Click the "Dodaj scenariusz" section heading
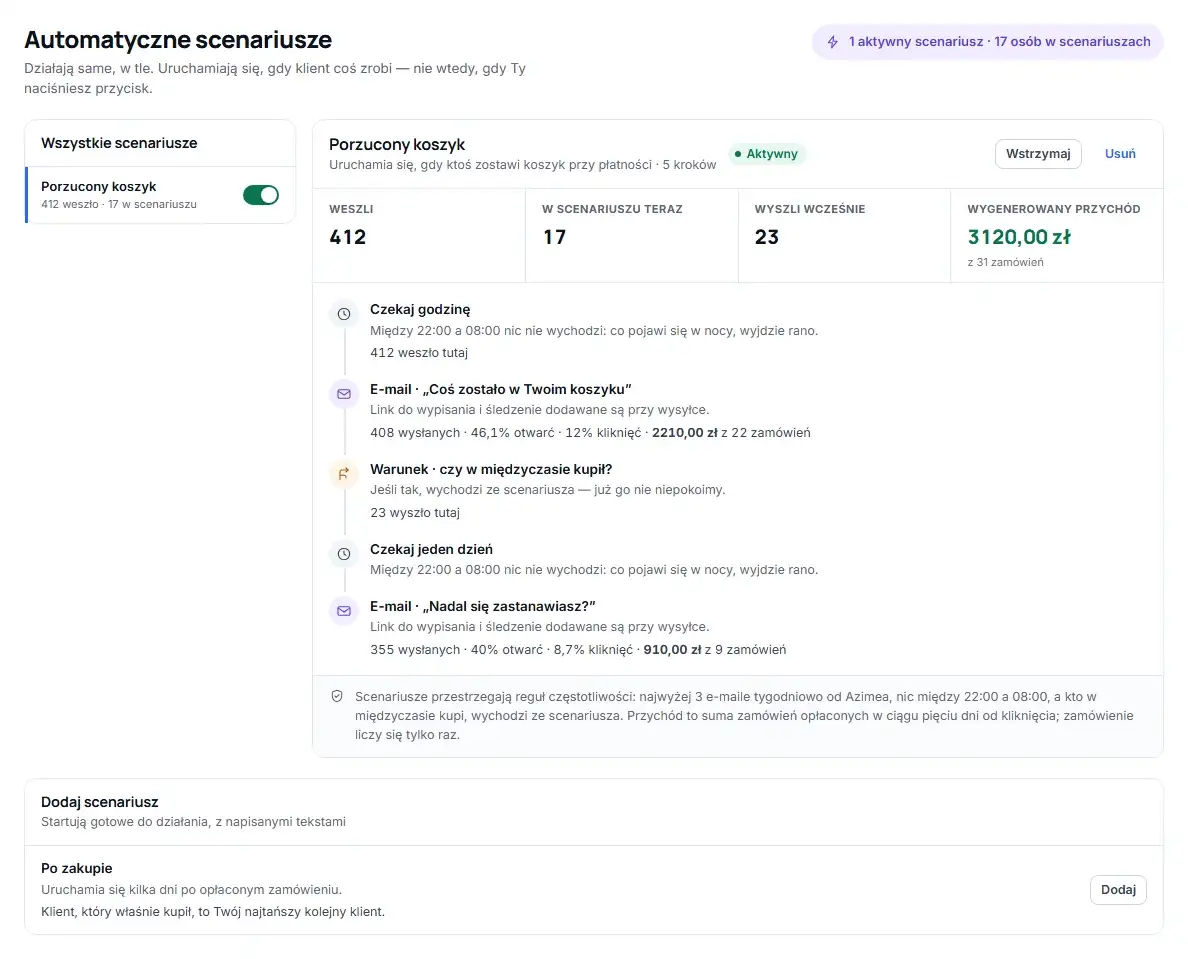The height and width of the screenshot is (959, 1188). point(100,801)
